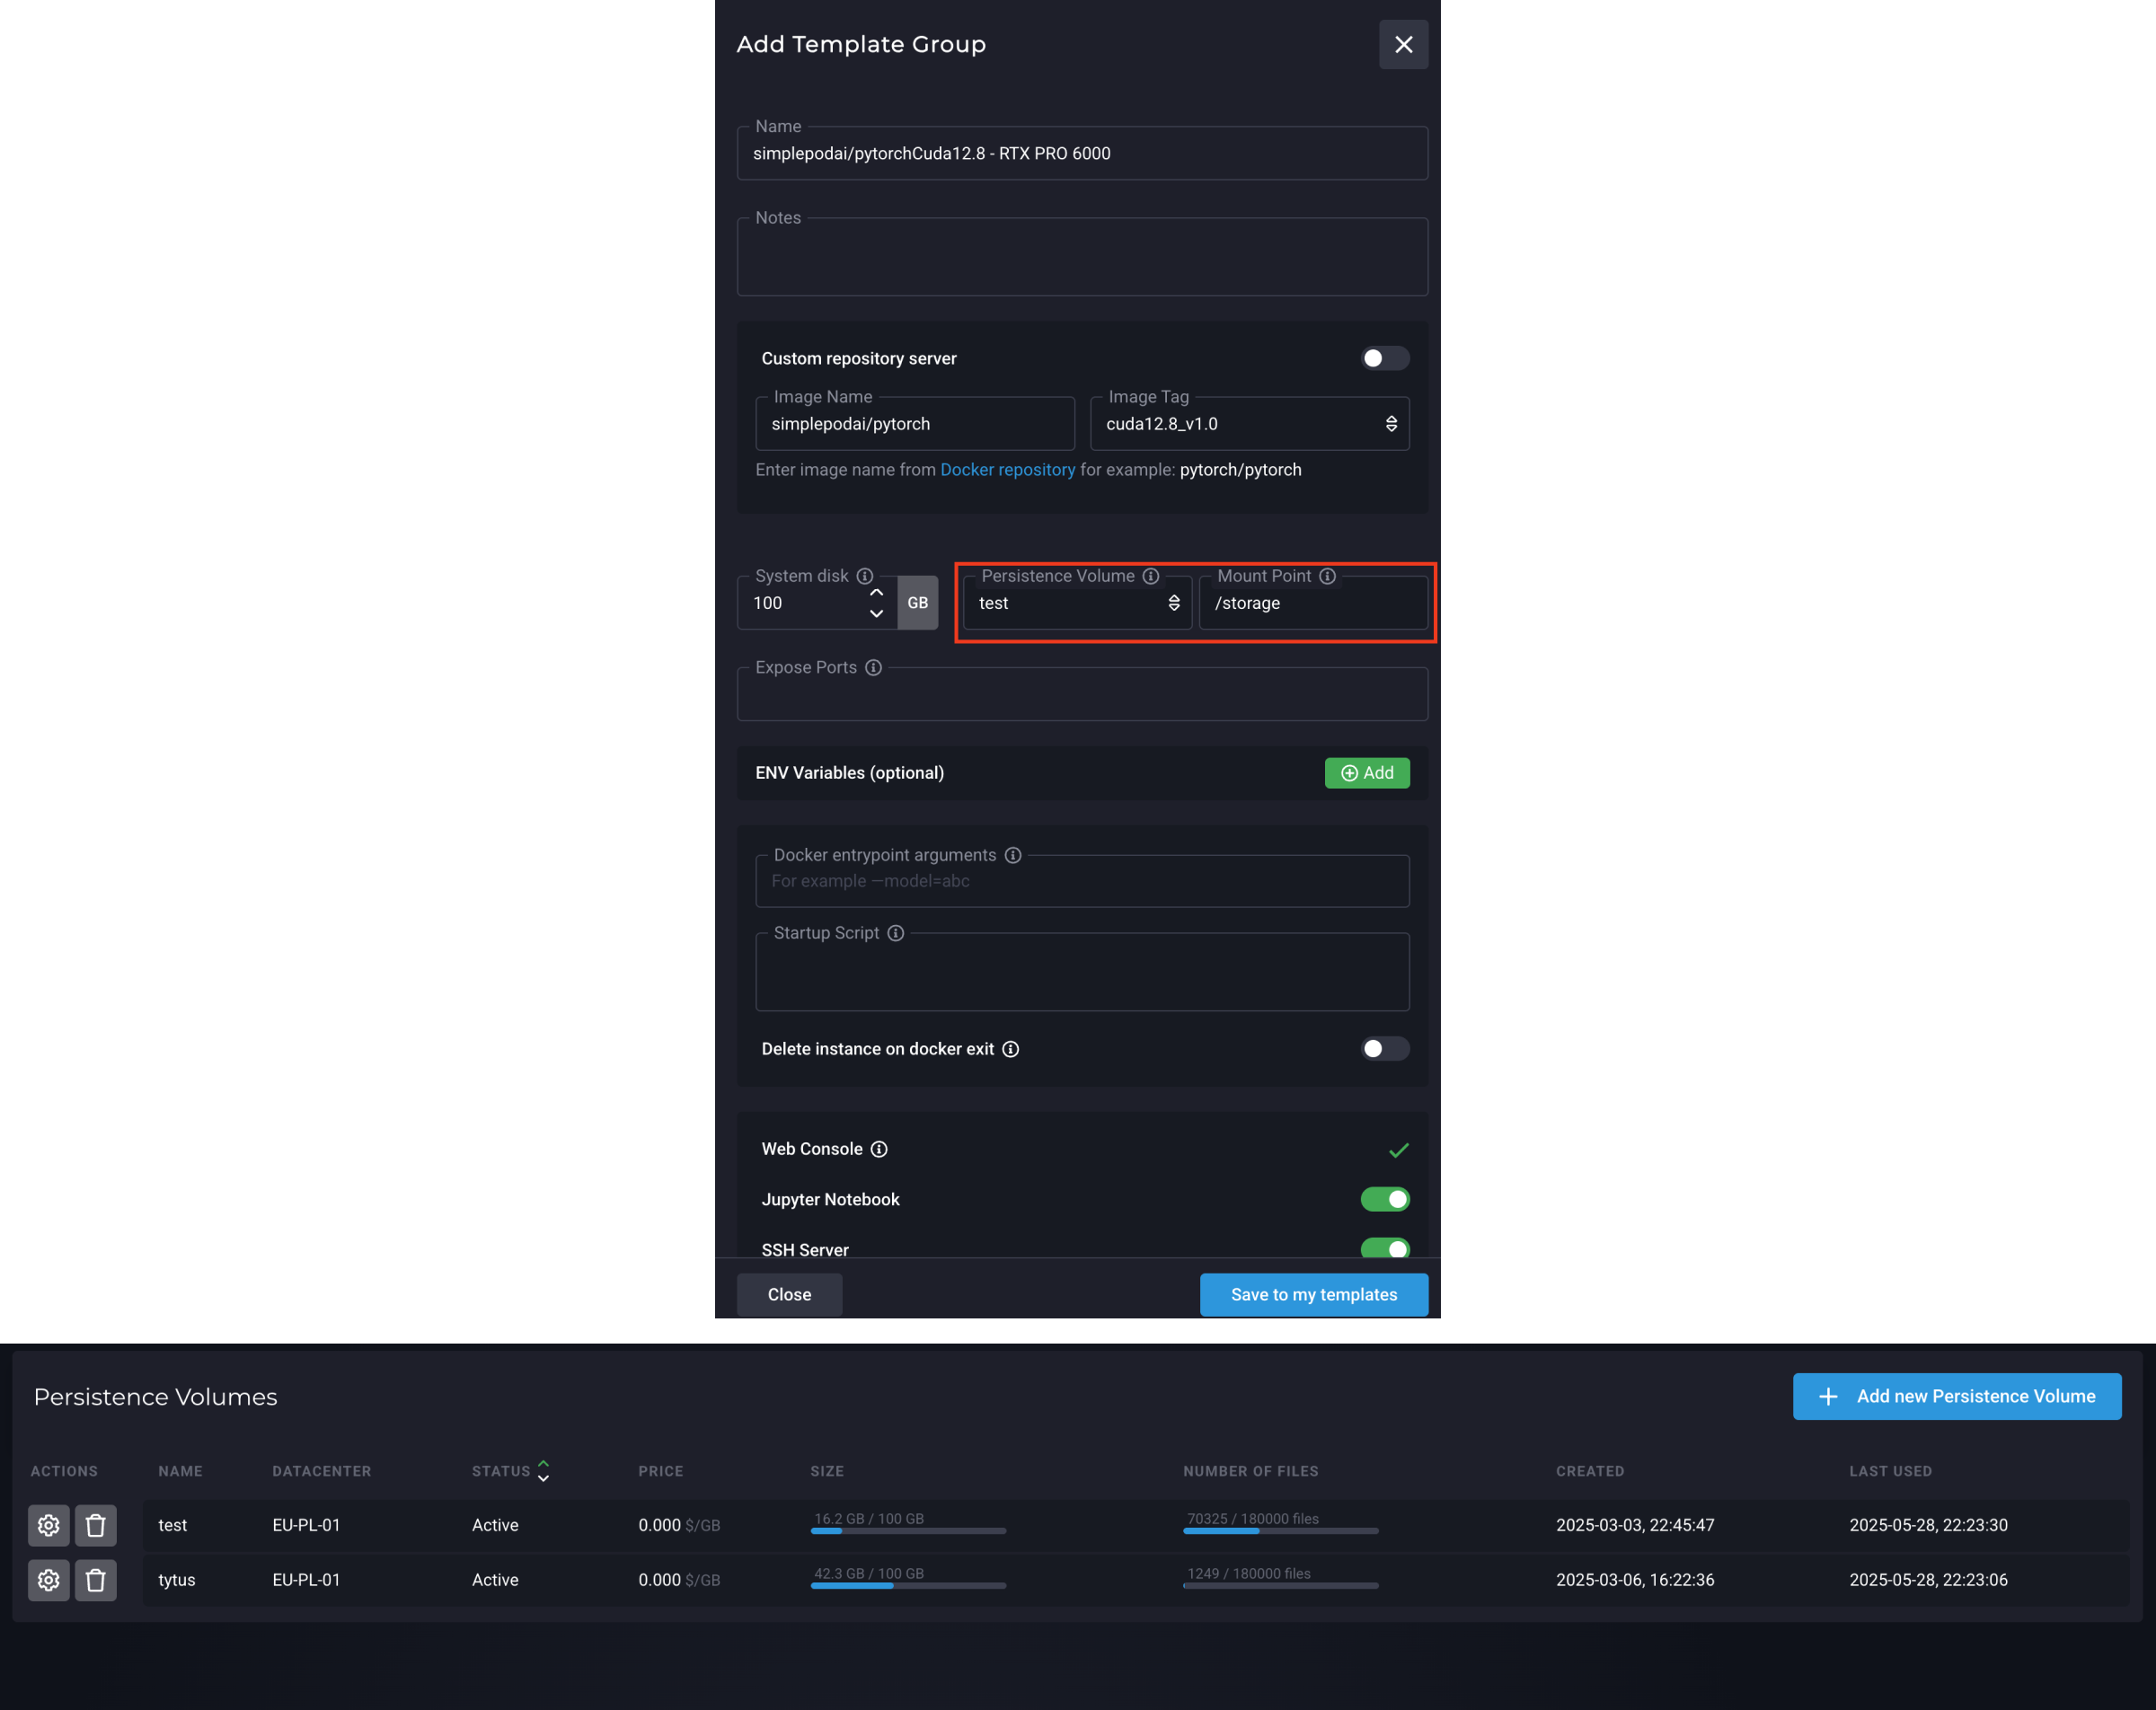Screen dimensions: 2156x1710
Task: Click Save to my templates
Action: (1313, 1294)
